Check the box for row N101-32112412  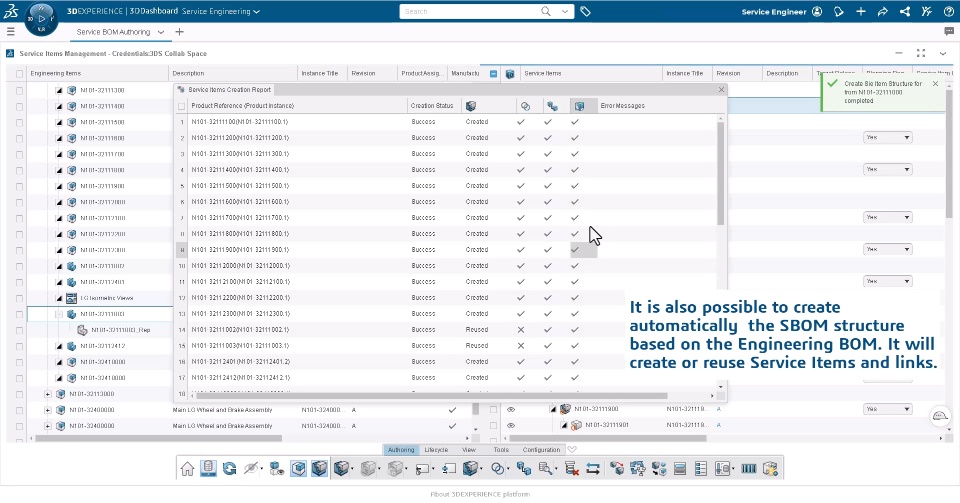pos(20,346)
